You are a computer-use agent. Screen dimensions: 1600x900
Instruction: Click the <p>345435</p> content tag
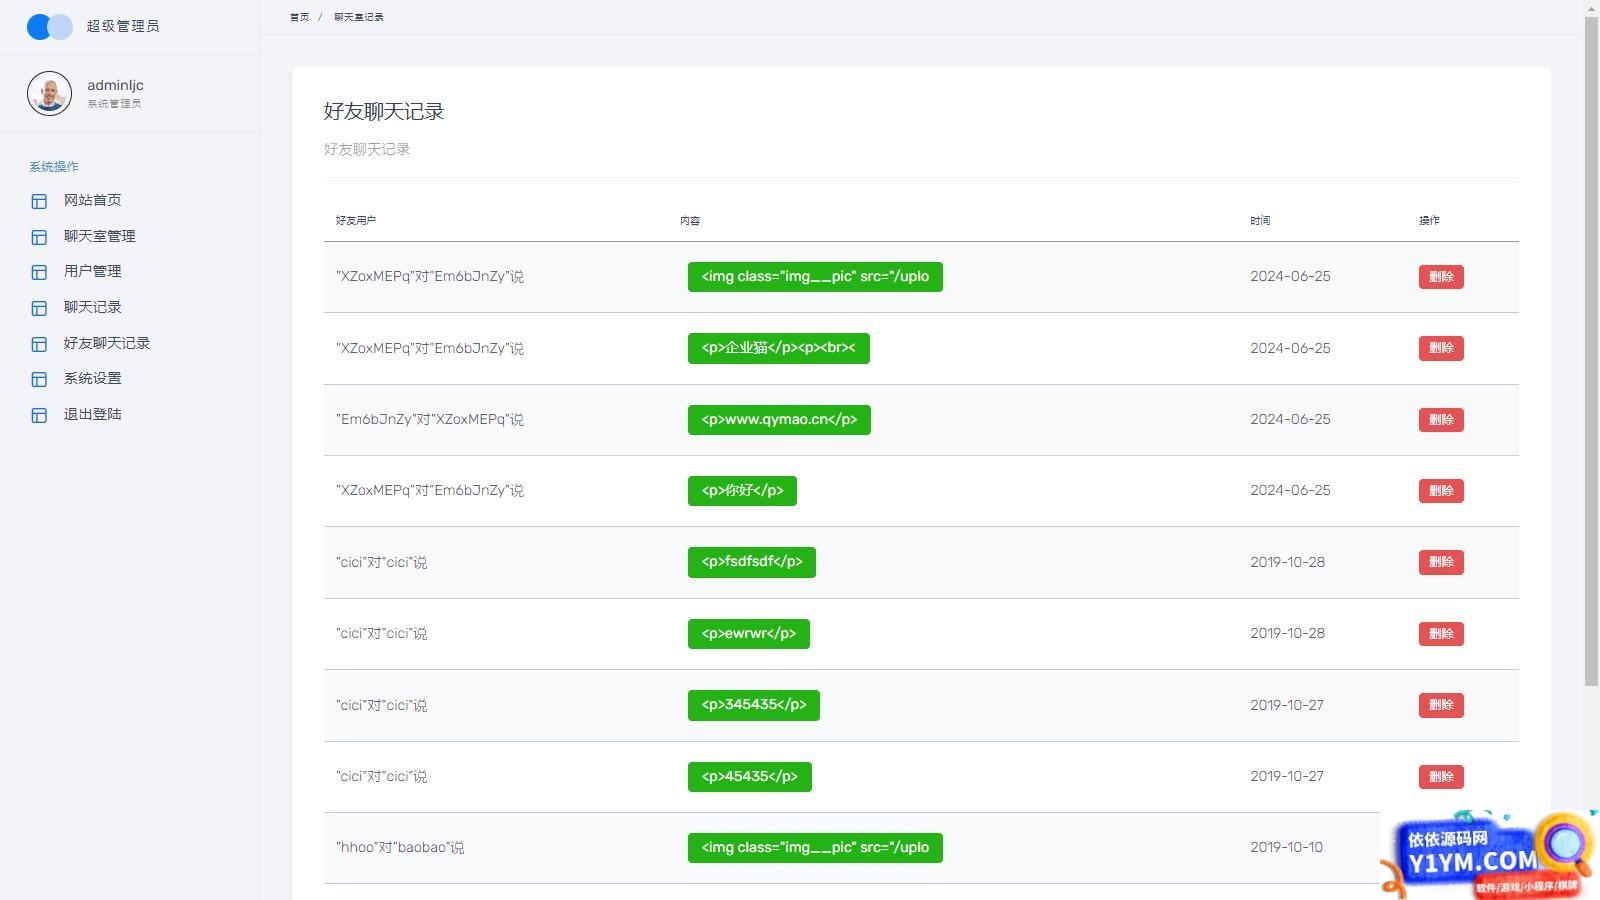(x=754, y=705)
